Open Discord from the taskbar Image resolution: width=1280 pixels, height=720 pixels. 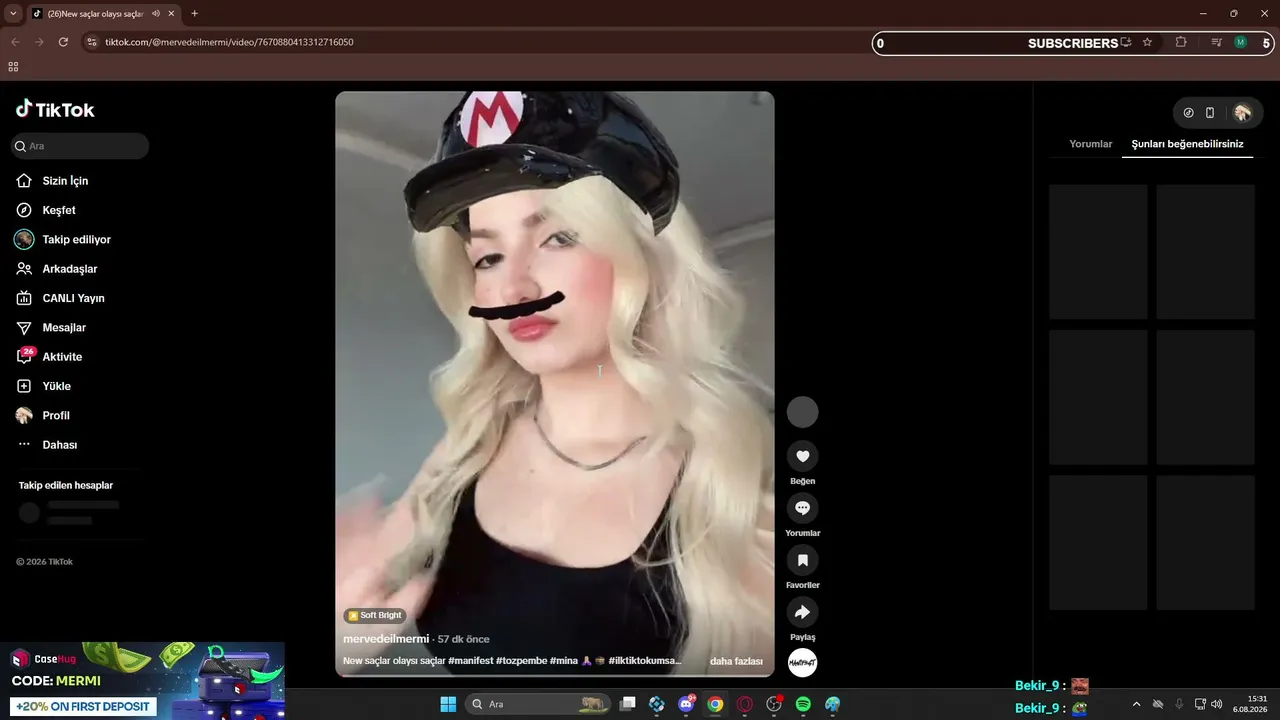[686, 704]
